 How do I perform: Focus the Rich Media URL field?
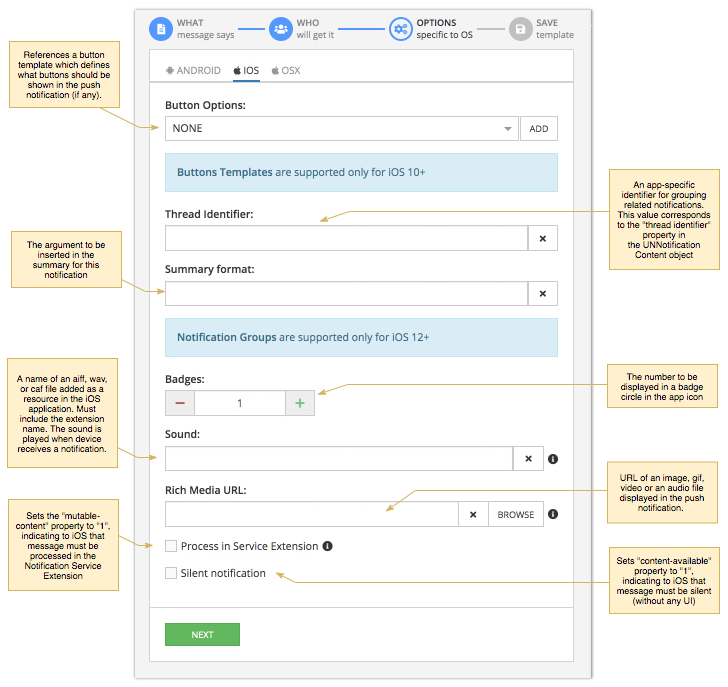pyautogui.click(x=312, y=514)
